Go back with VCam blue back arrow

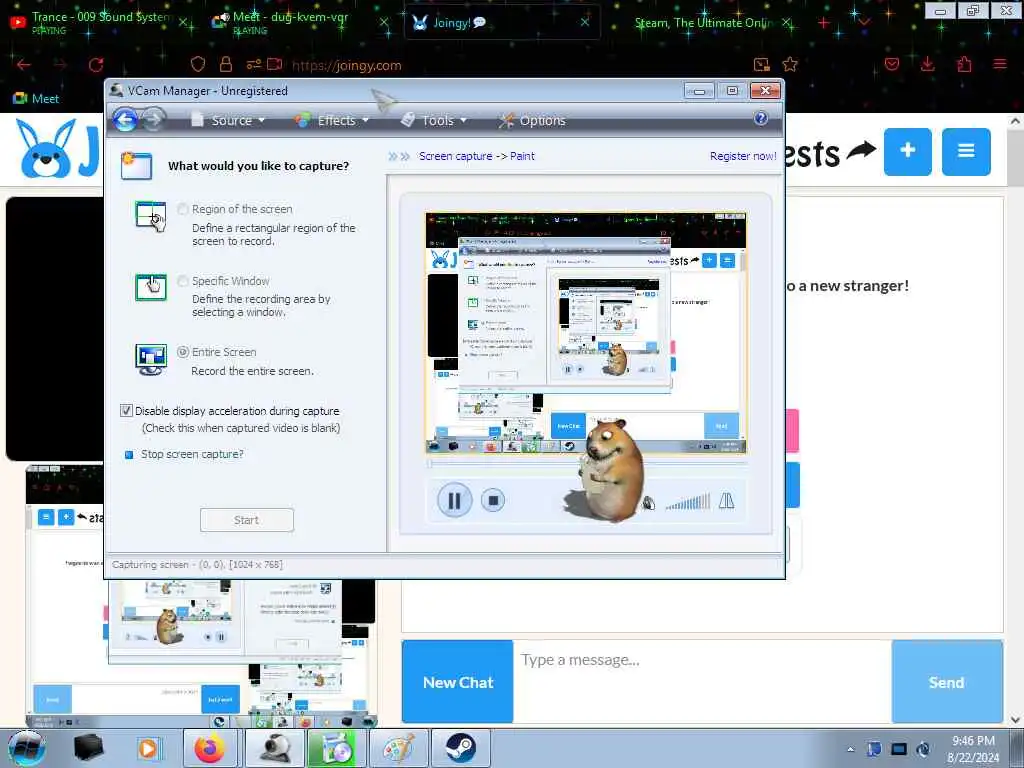125,120
